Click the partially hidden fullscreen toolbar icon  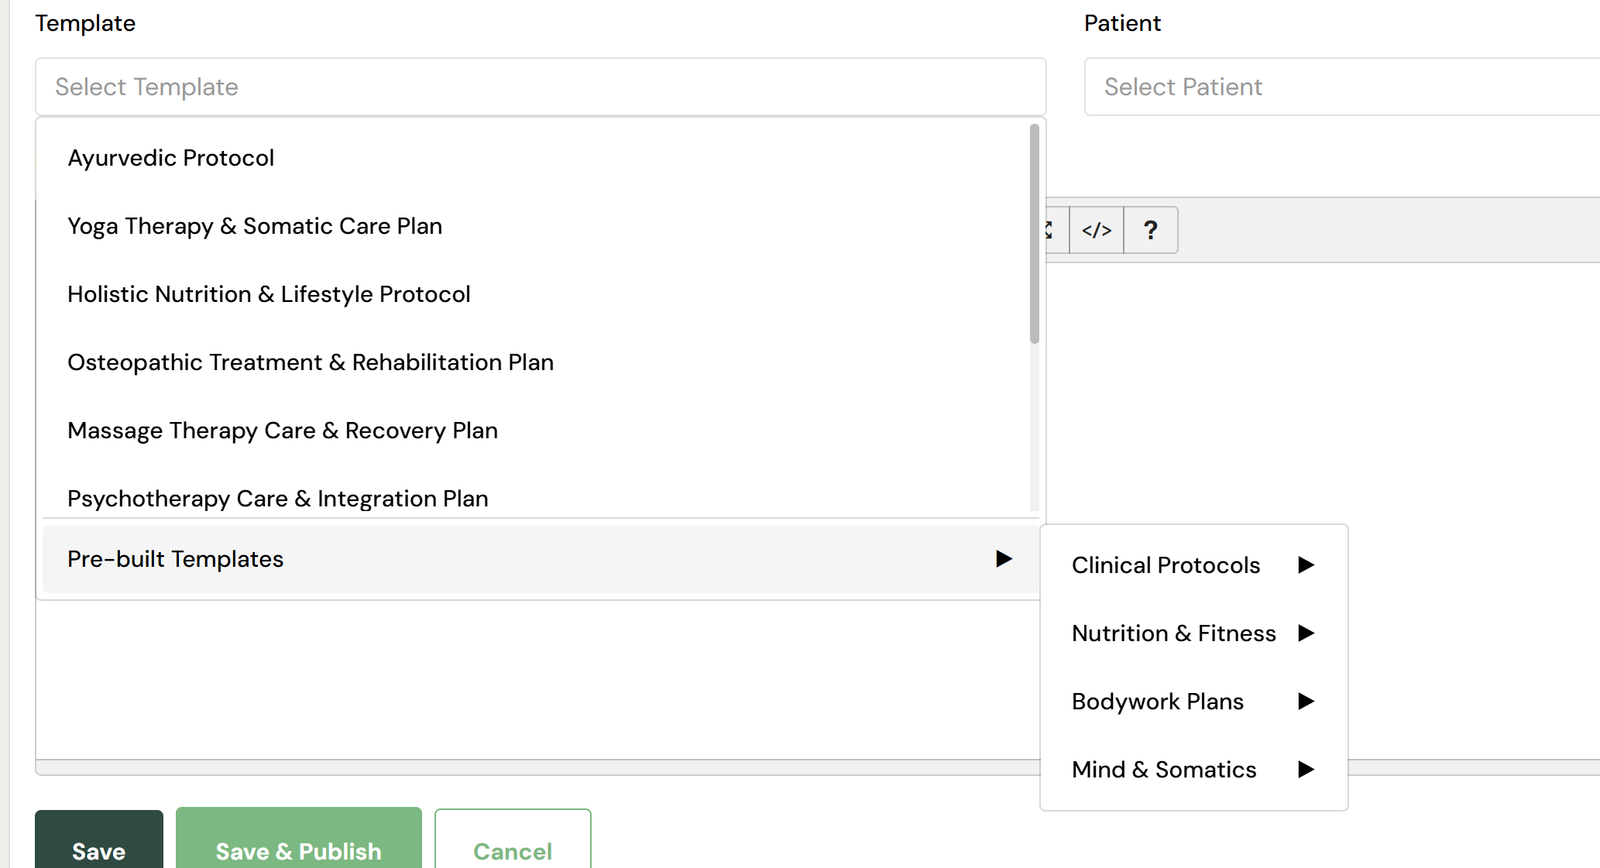[x=1054, y=230]
